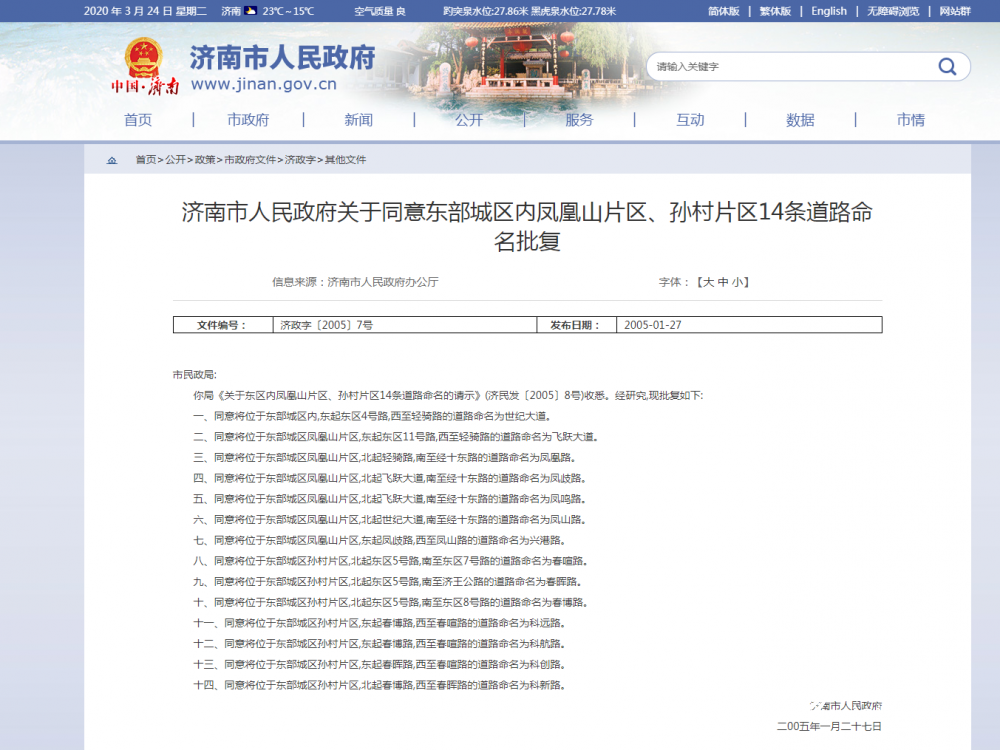Set font size to 大 (large)
This screenshot has width=1000, height=750.
(707, 282)
